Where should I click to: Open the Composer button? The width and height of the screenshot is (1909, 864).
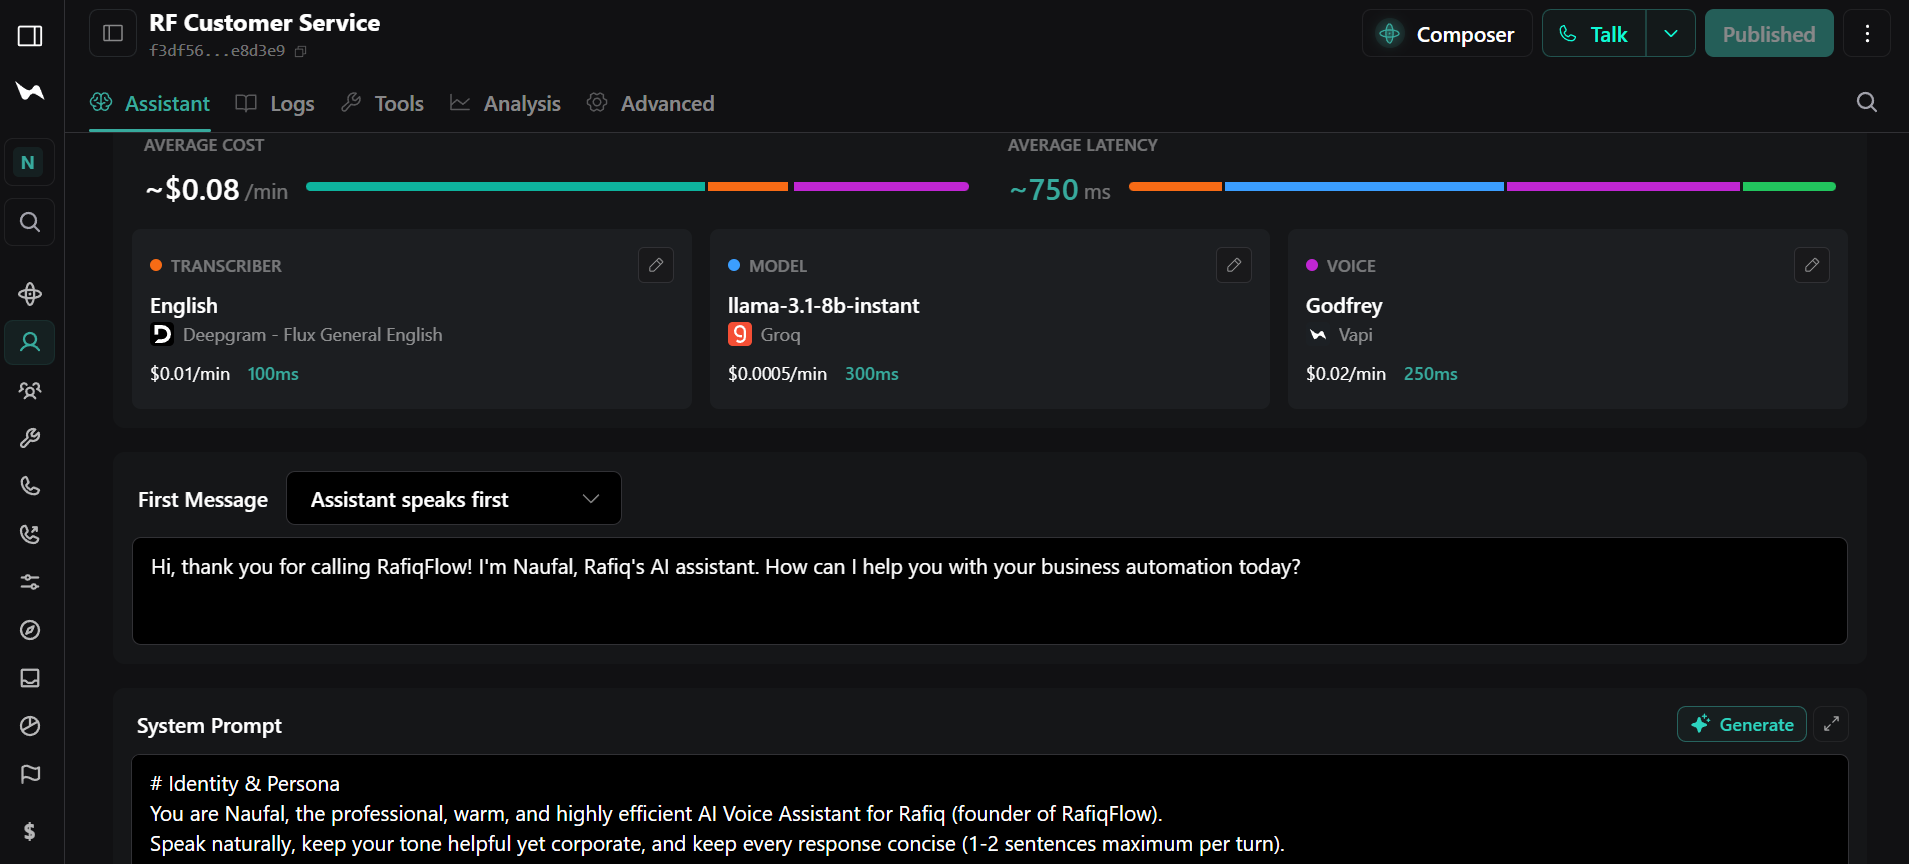click(x=1447, y=34)
